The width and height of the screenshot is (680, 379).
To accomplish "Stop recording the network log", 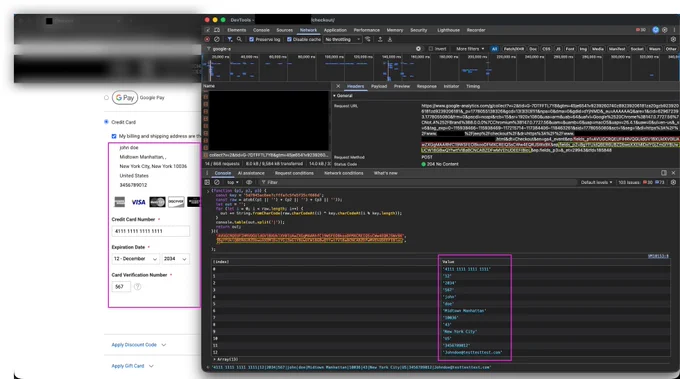I will coord(207,39).
